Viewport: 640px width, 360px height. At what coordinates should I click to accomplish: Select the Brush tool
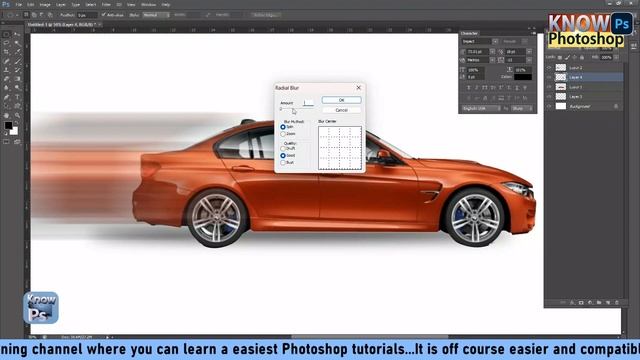[x=17, y=61]
